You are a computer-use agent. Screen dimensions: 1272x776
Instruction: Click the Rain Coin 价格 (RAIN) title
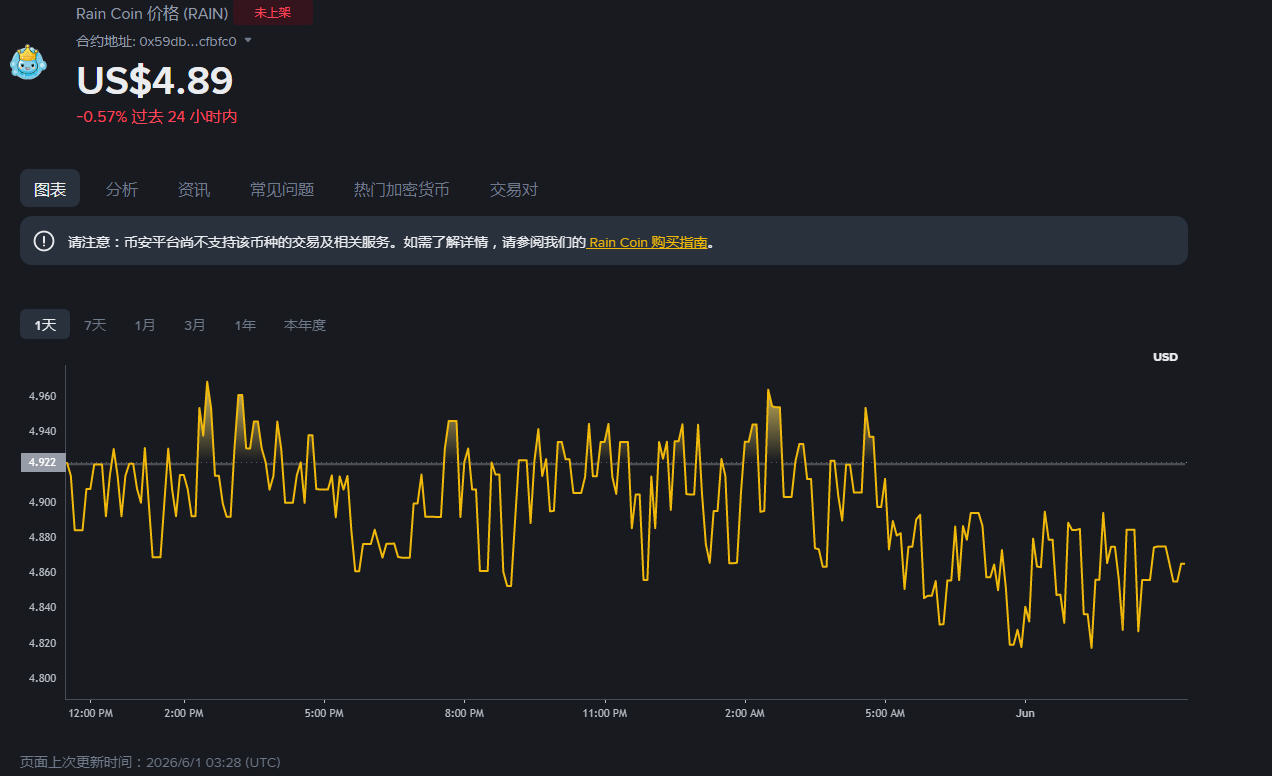(152, 14)
